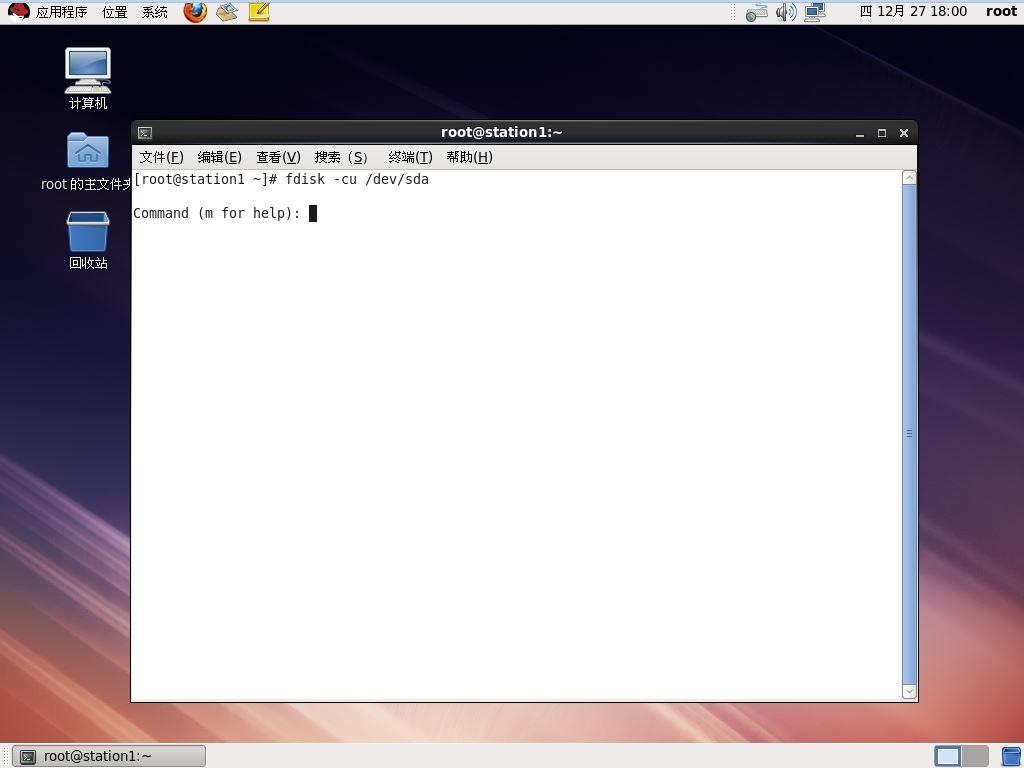Maximize the root@station1 terminal window
The image size is (1024, 768).
point(882,133)
